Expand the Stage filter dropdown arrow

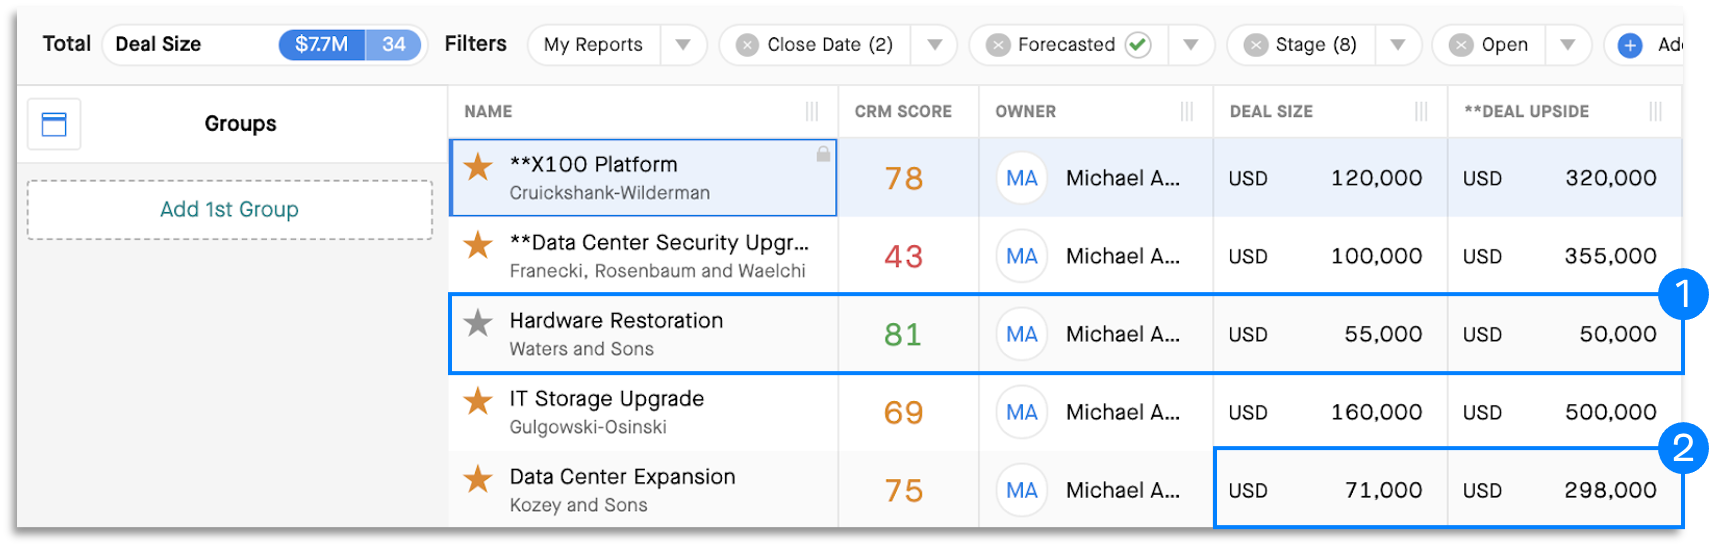(x=1398, y=45)
